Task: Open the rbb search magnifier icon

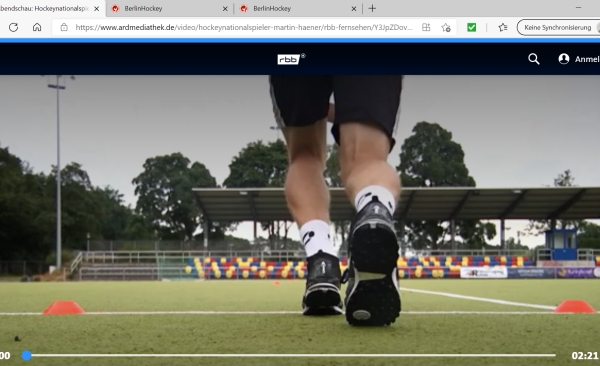Action: coord(534,59)
